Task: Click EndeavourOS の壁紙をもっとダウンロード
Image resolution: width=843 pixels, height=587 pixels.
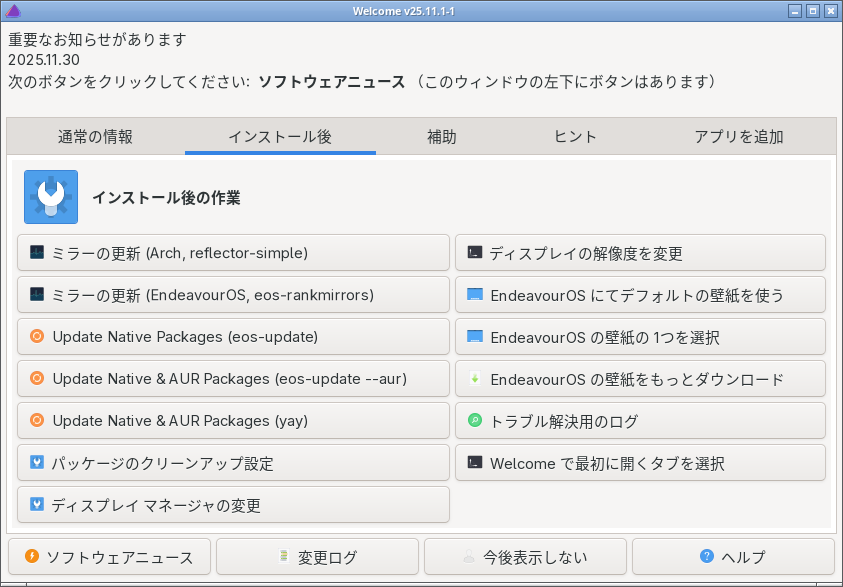Action: point(640,378)
